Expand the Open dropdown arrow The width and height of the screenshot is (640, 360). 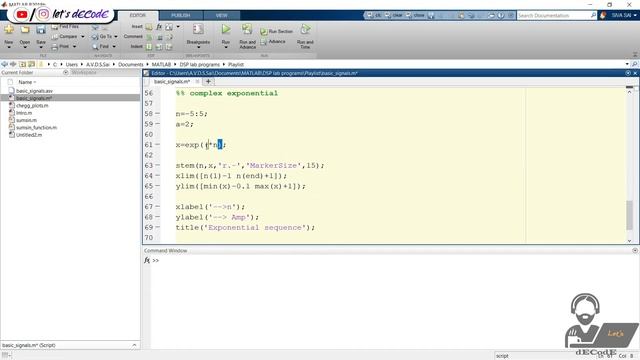pos(25,47)
